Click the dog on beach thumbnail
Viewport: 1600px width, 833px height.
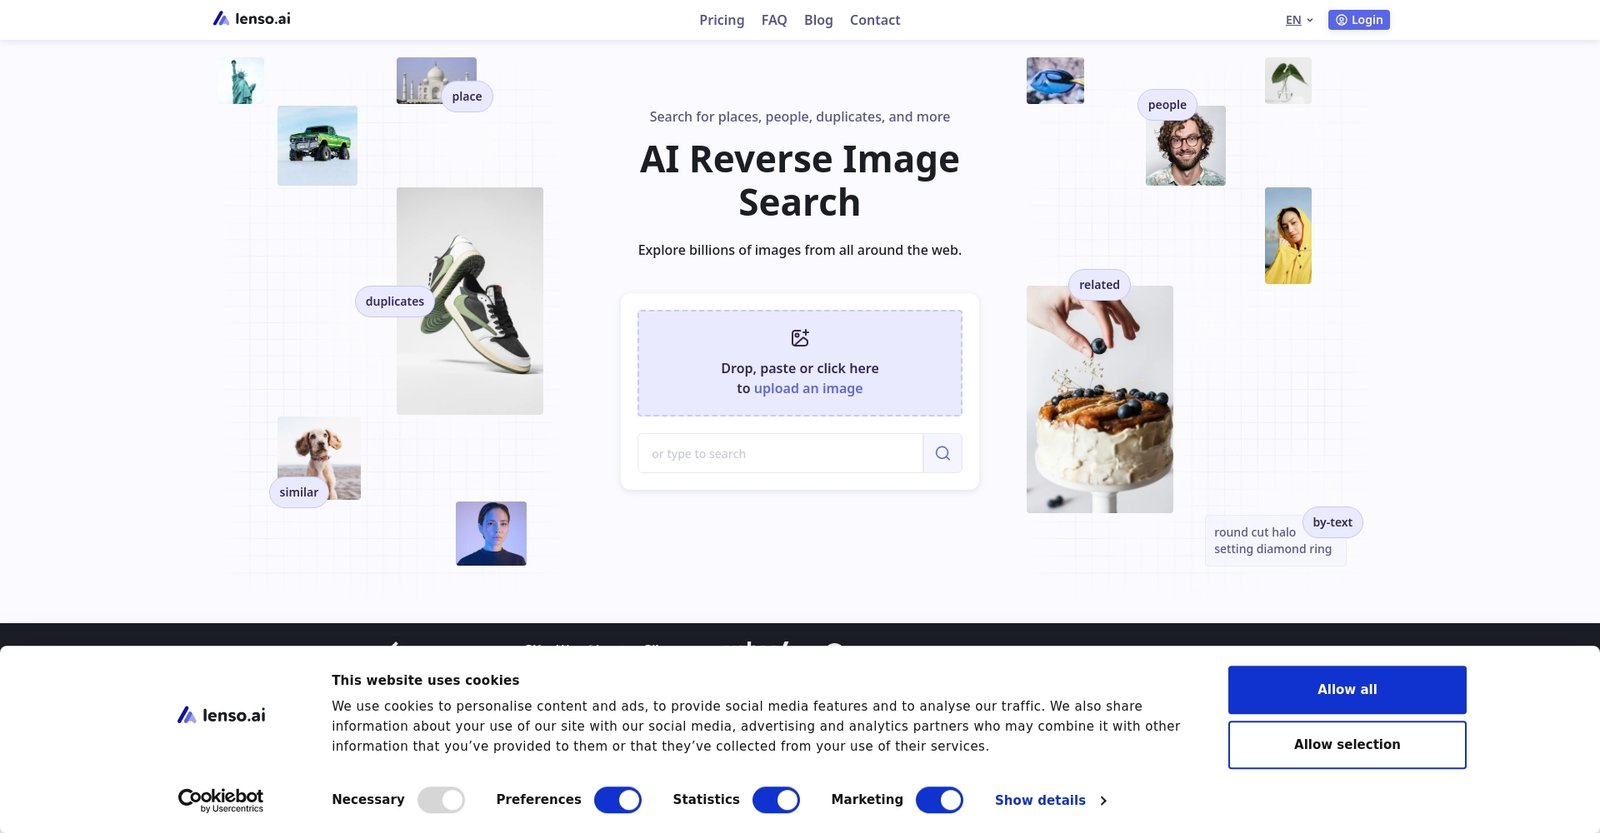click(319, 458)
